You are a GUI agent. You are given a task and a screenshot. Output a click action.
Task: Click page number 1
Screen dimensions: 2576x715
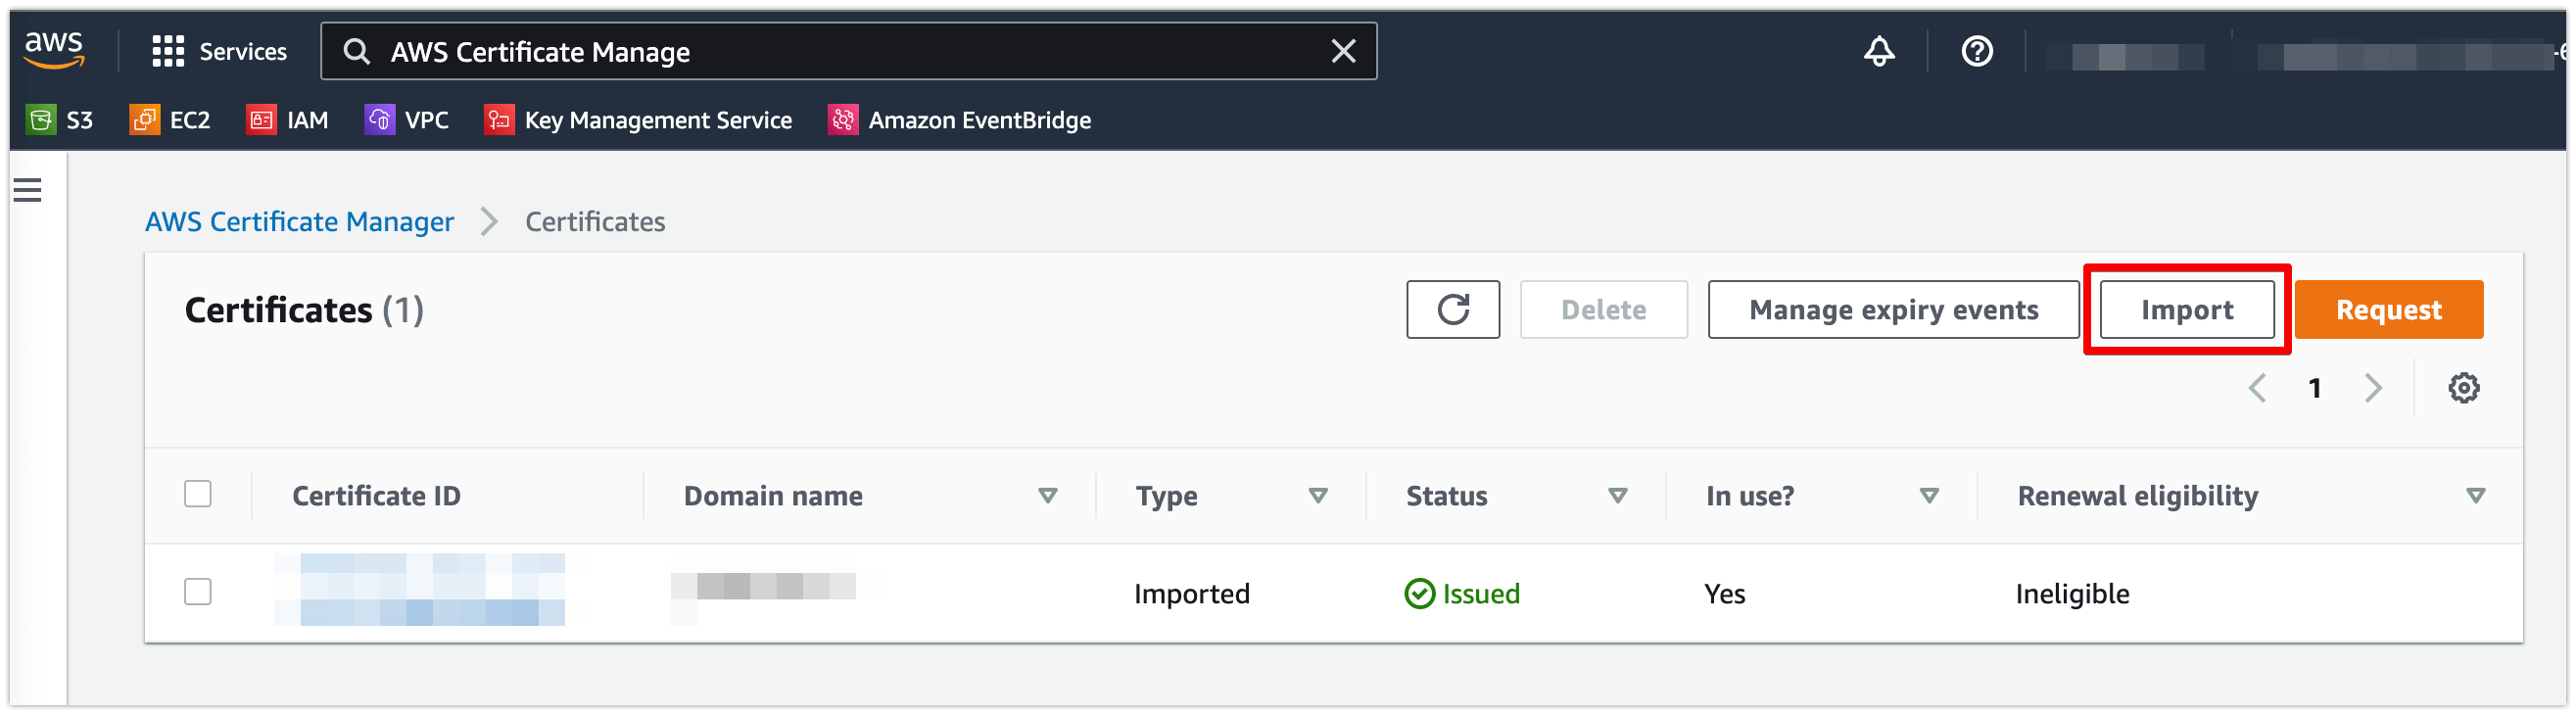pos(2314,388)
